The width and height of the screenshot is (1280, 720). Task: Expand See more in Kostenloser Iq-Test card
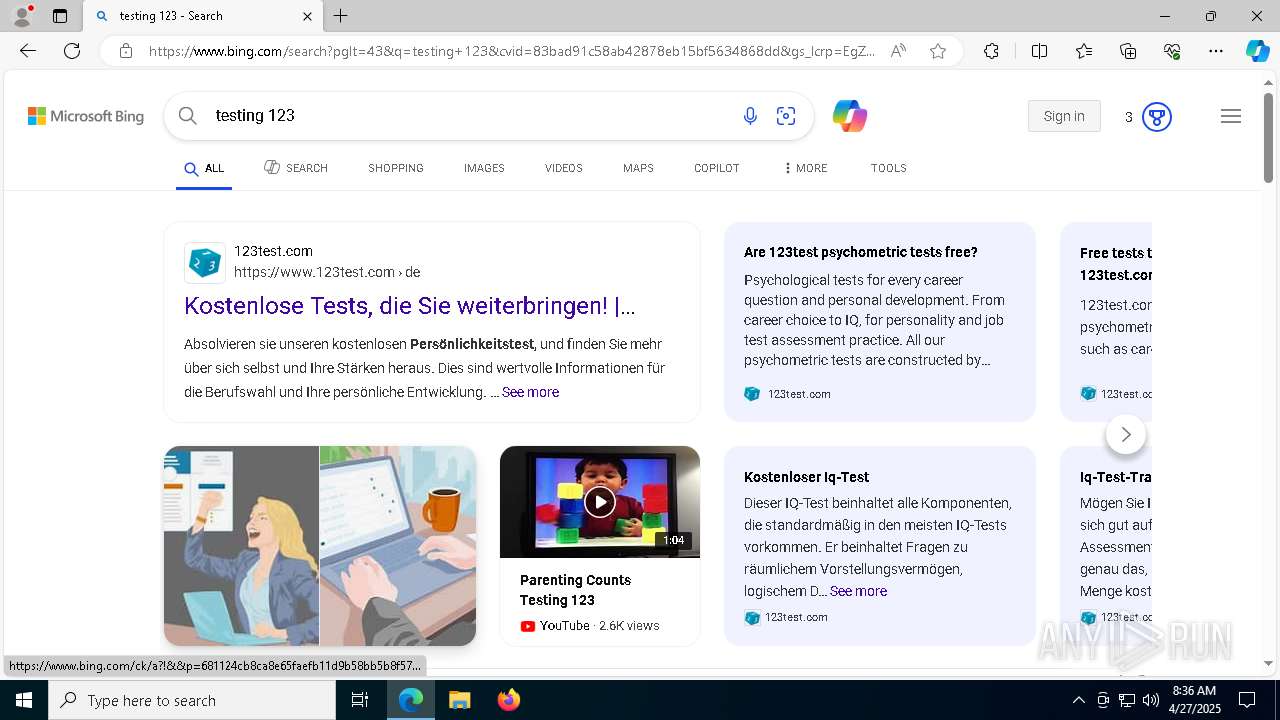coord(858,591)
